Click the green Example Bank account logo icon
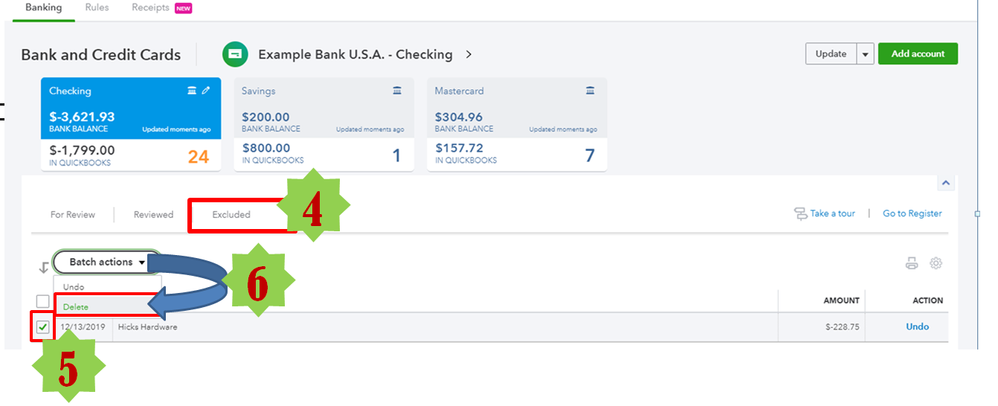This screenshot has width=998, height=406. 235,55
